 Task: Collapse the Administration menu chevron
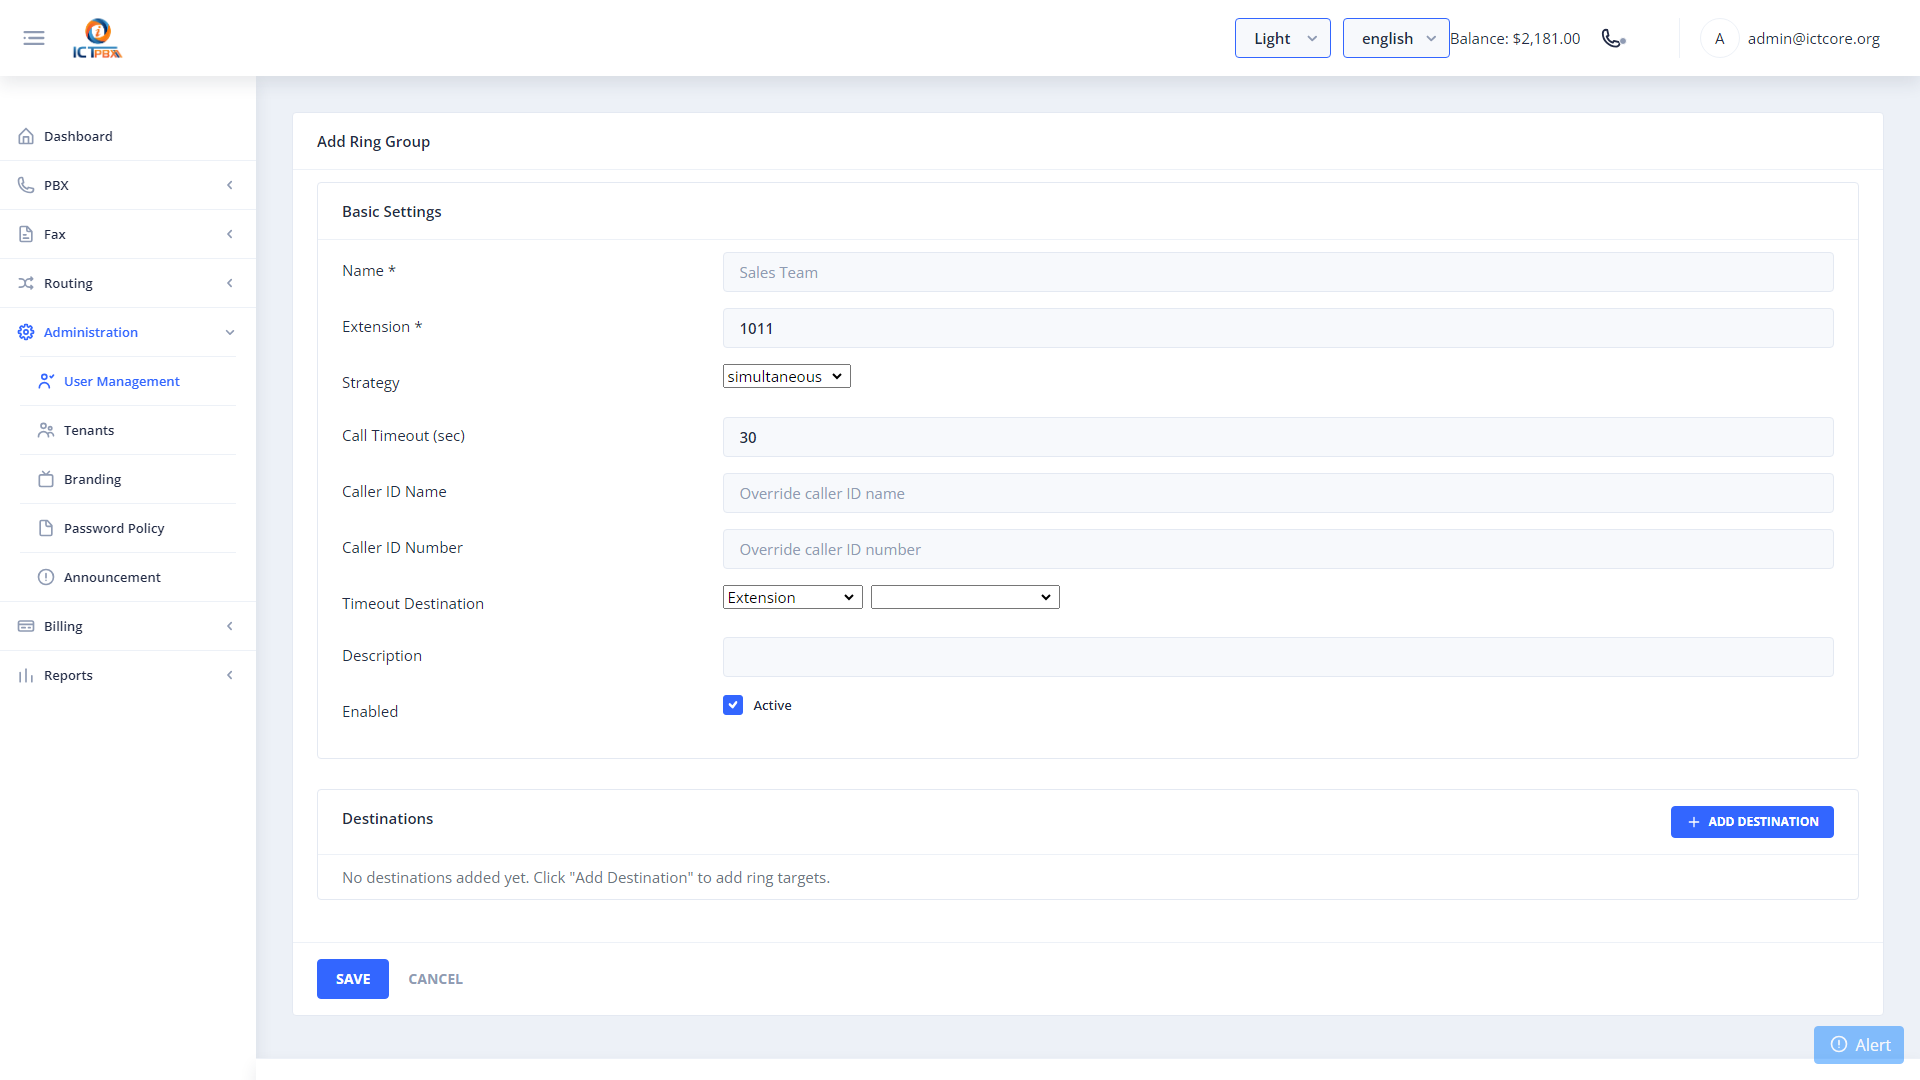point(230,332)
